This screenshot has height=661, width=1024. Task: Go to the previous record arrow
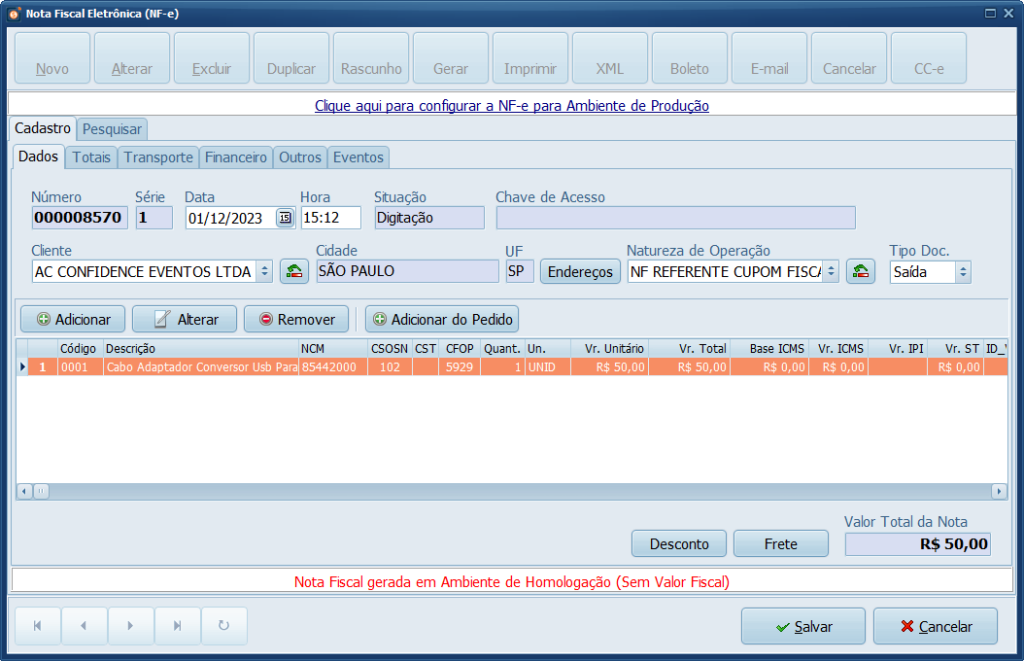pos(84,626)
